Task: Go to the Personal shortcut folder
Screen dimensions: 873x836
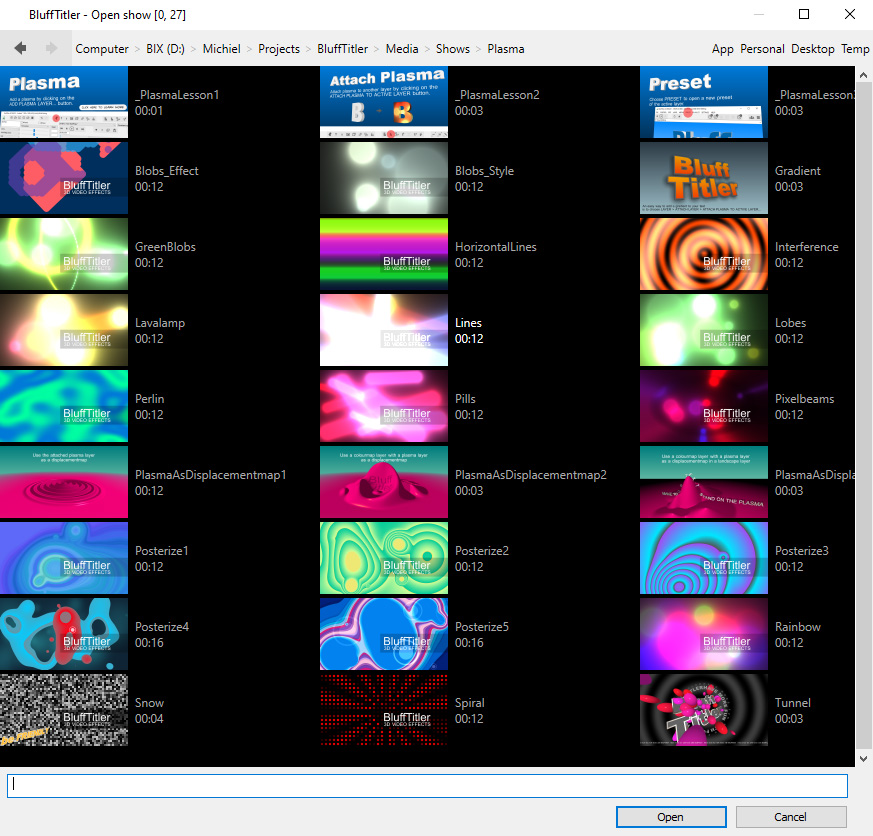Action: tap(762, 49)
